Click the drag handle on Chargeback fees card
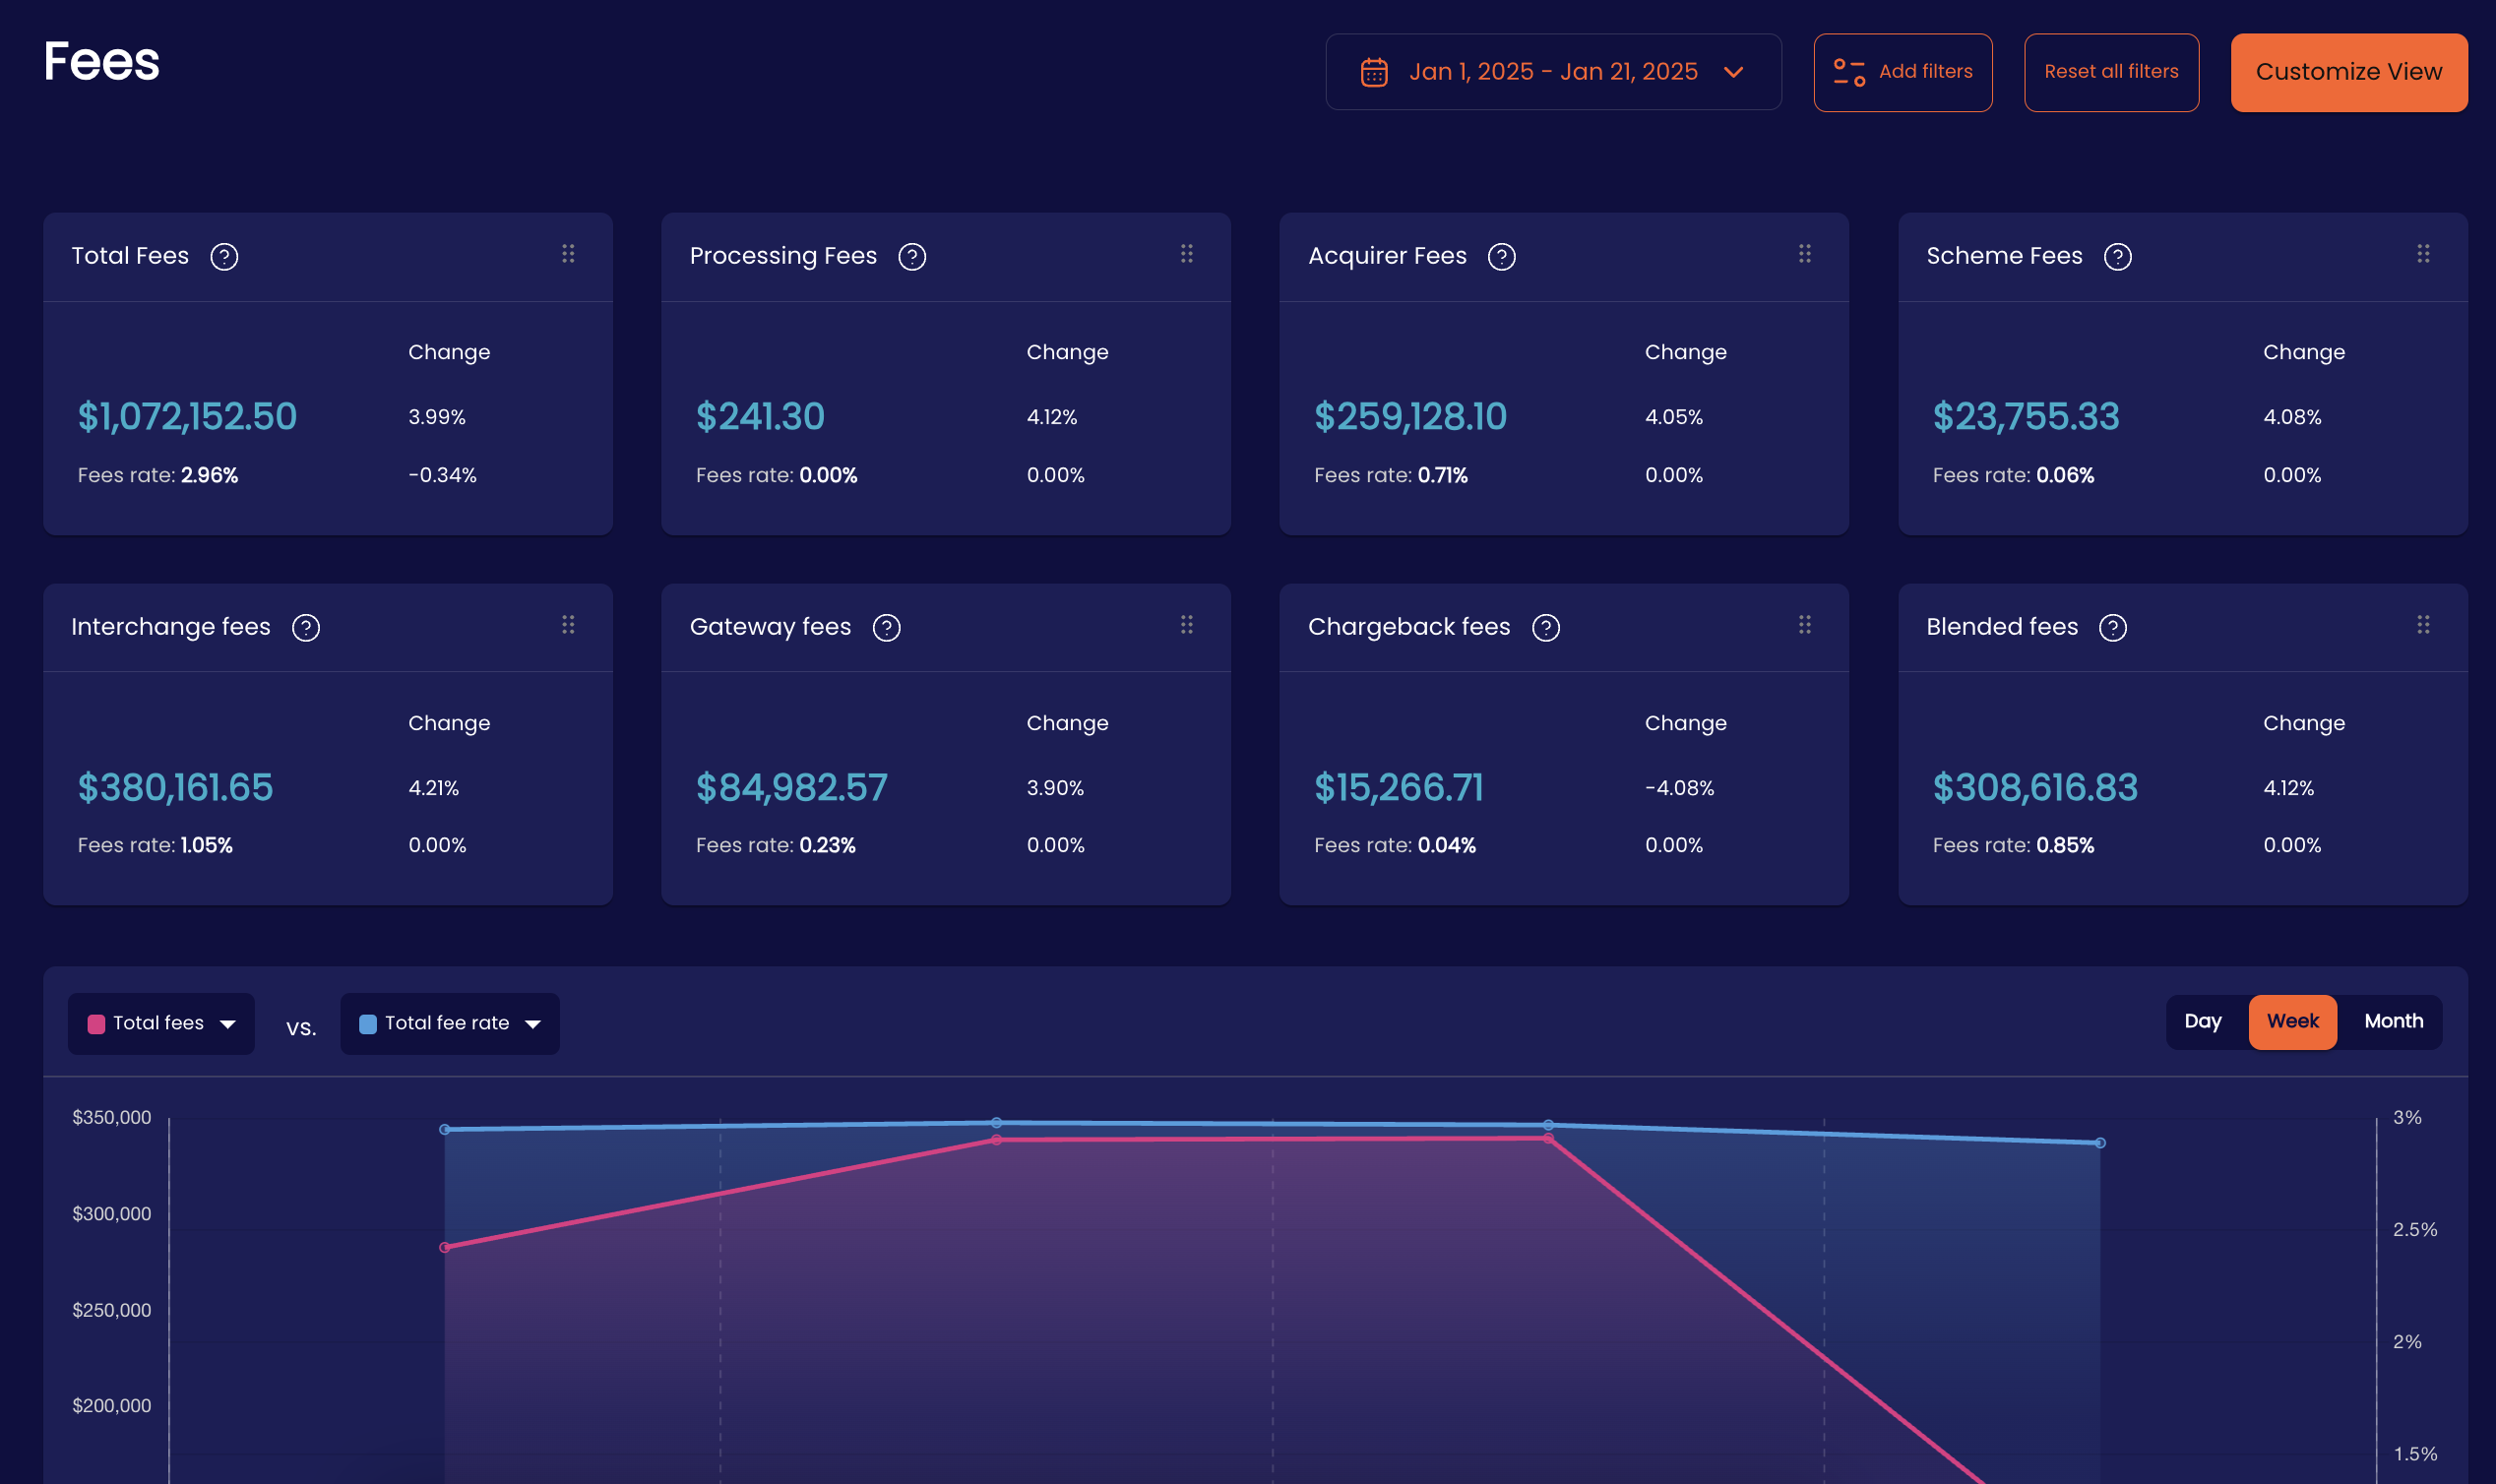 tap(1804, 625)
